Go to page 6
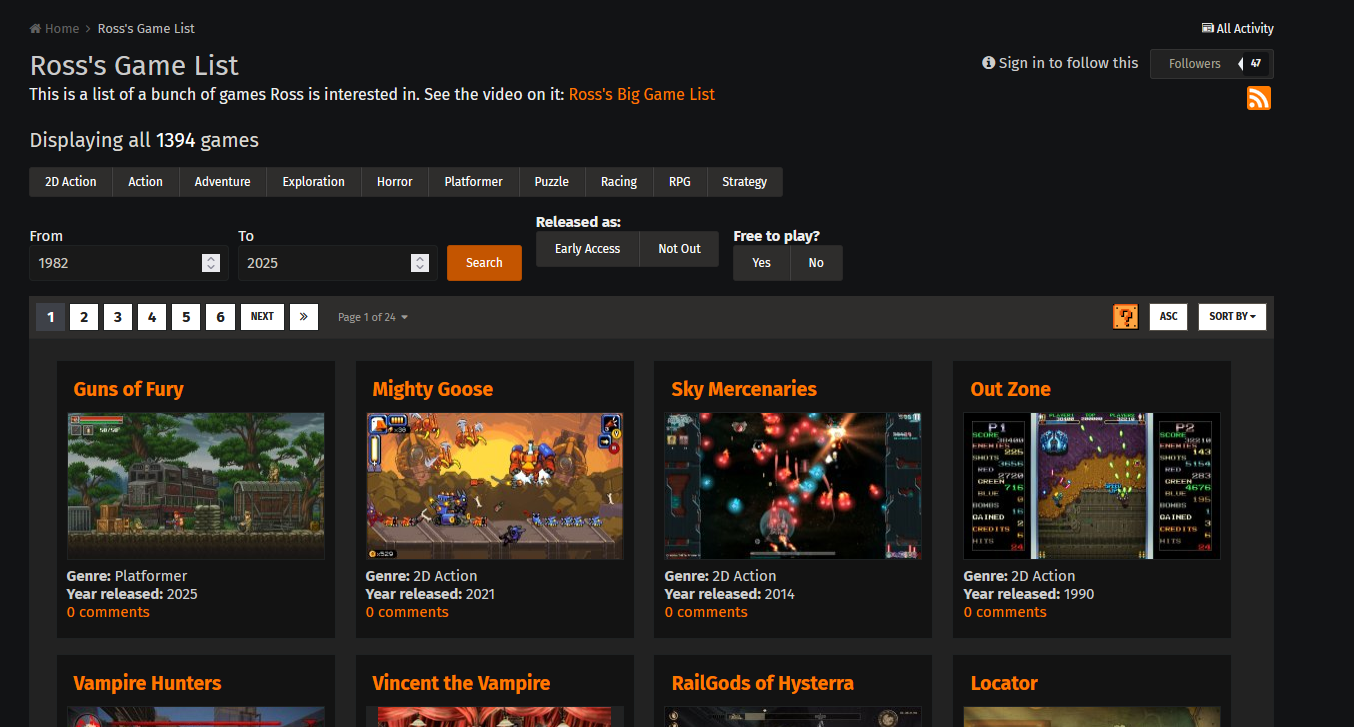Viewport: 1354px width, 727px height. click(220, 317)
